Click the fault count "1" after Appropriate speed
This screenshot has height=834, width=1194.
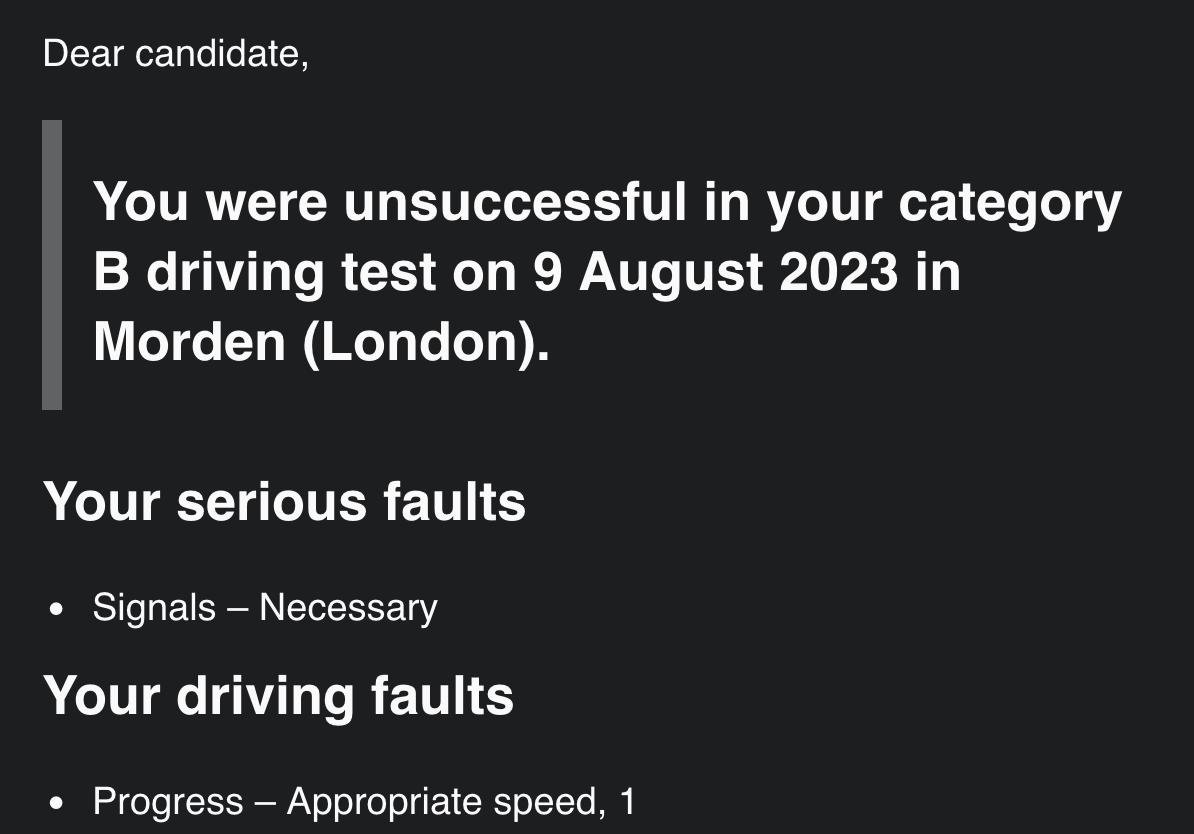tap(627, 802)
